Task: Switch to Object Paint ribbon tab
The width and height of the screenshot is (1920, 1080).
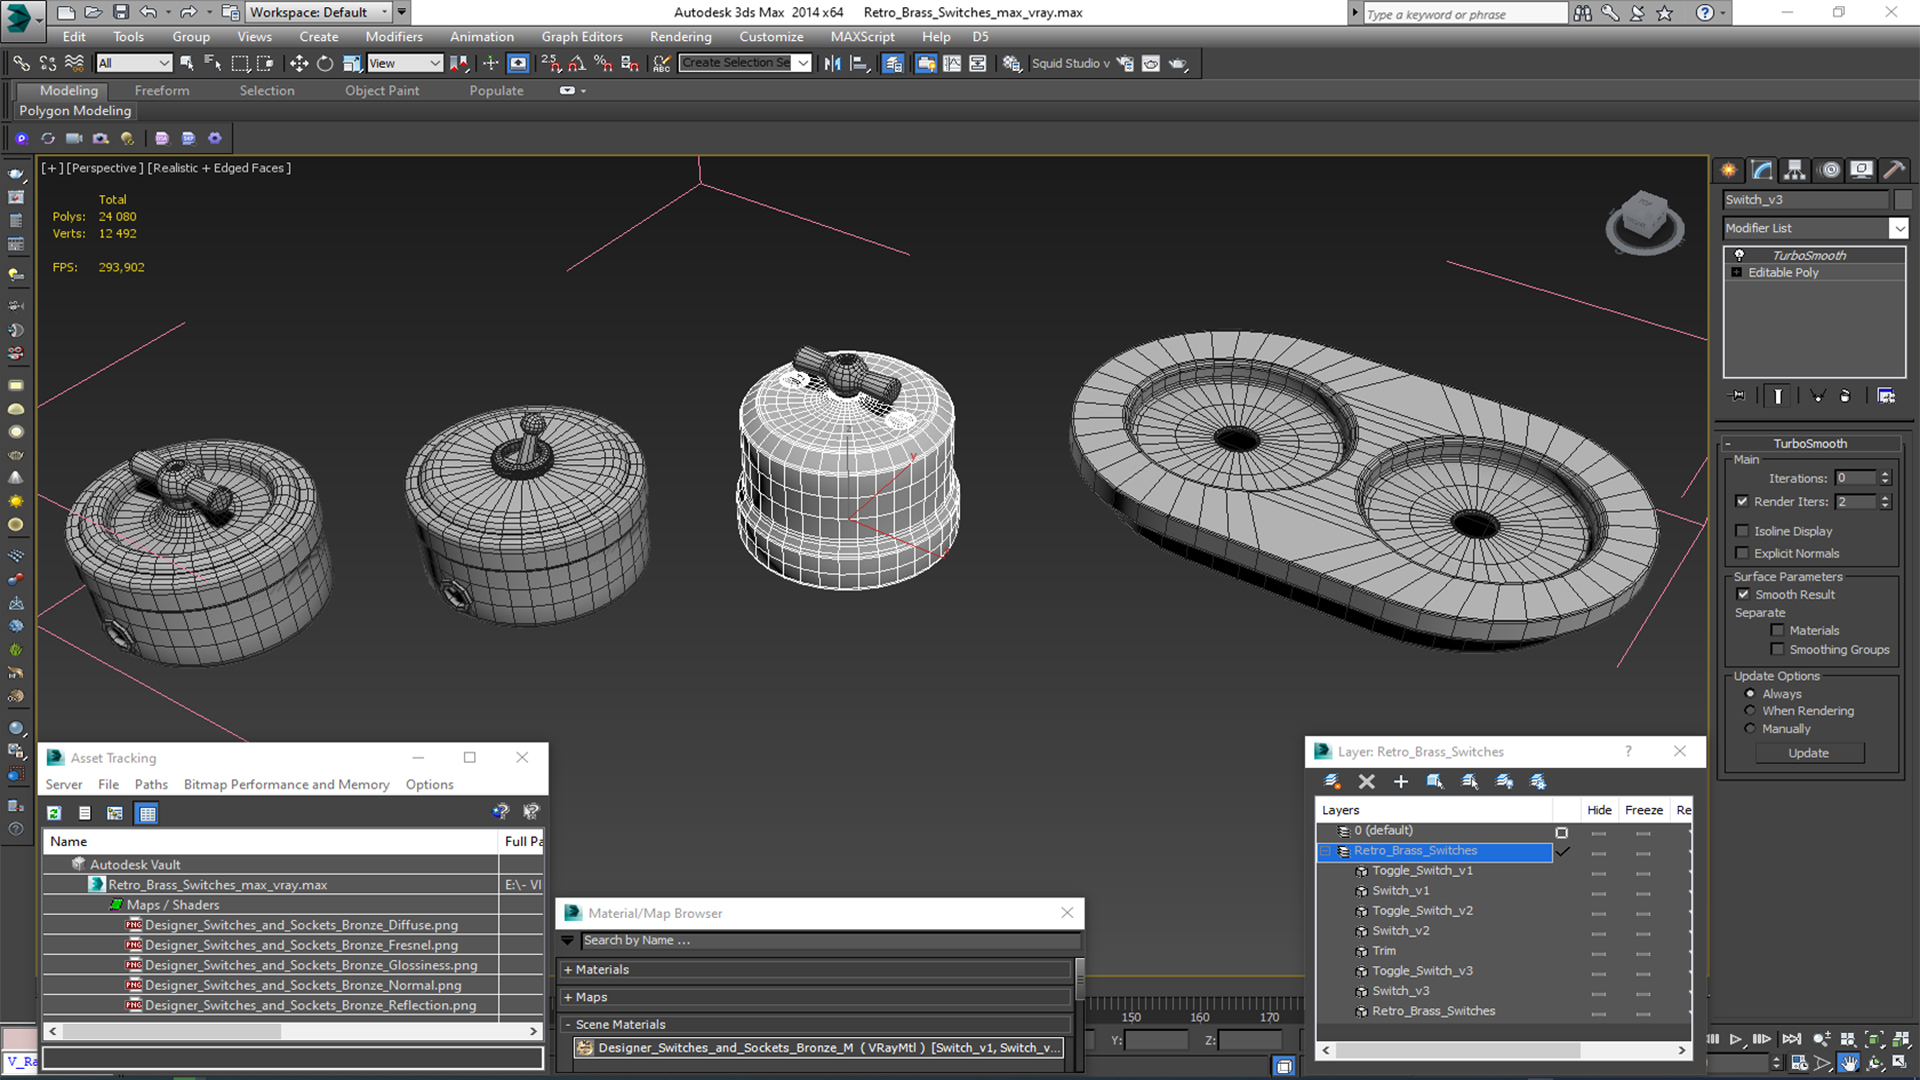Action: click(x=382, y=90)
